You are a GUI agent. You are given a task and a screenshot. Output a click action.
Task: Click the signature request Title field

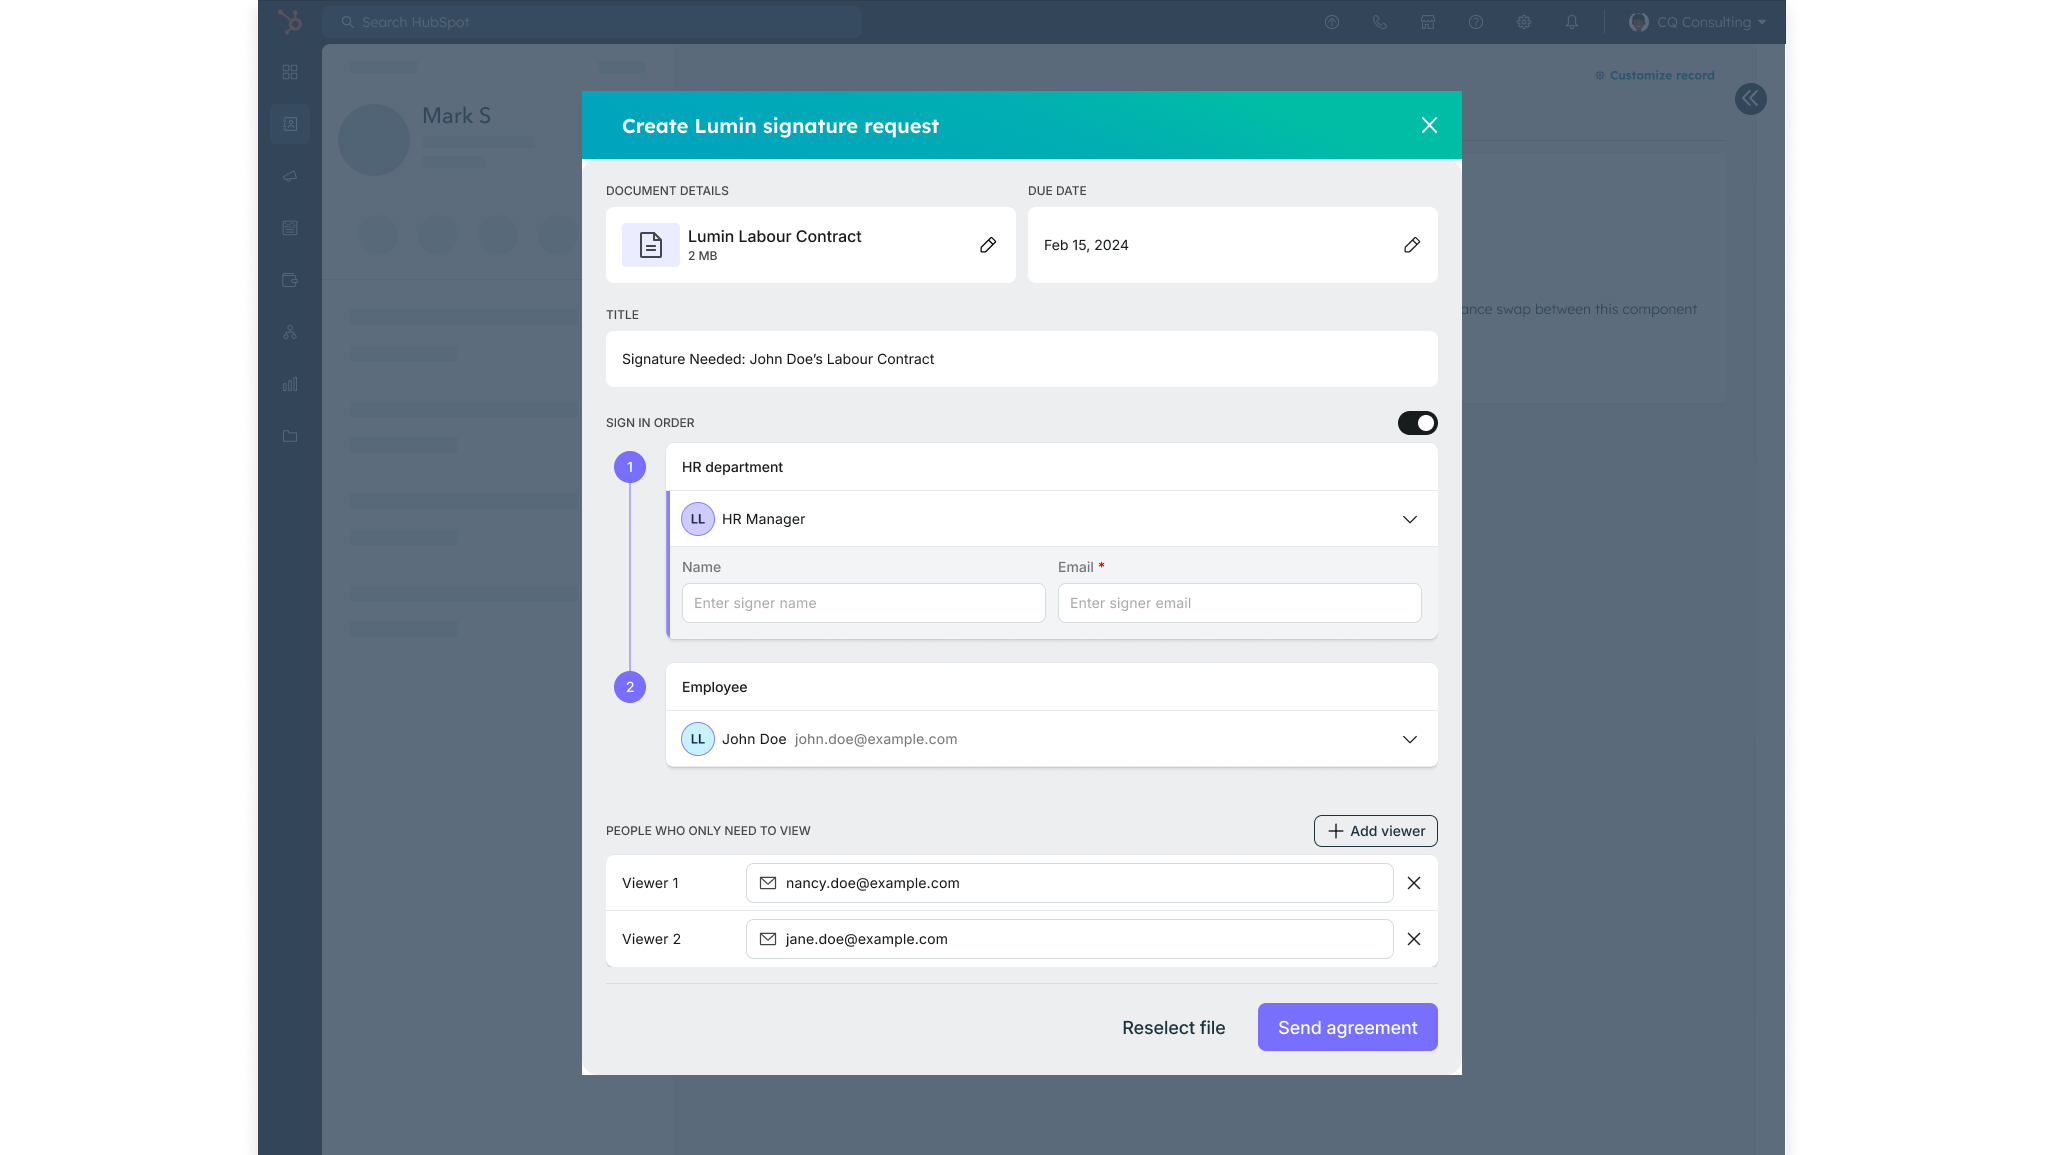(x=1021, y=359)
